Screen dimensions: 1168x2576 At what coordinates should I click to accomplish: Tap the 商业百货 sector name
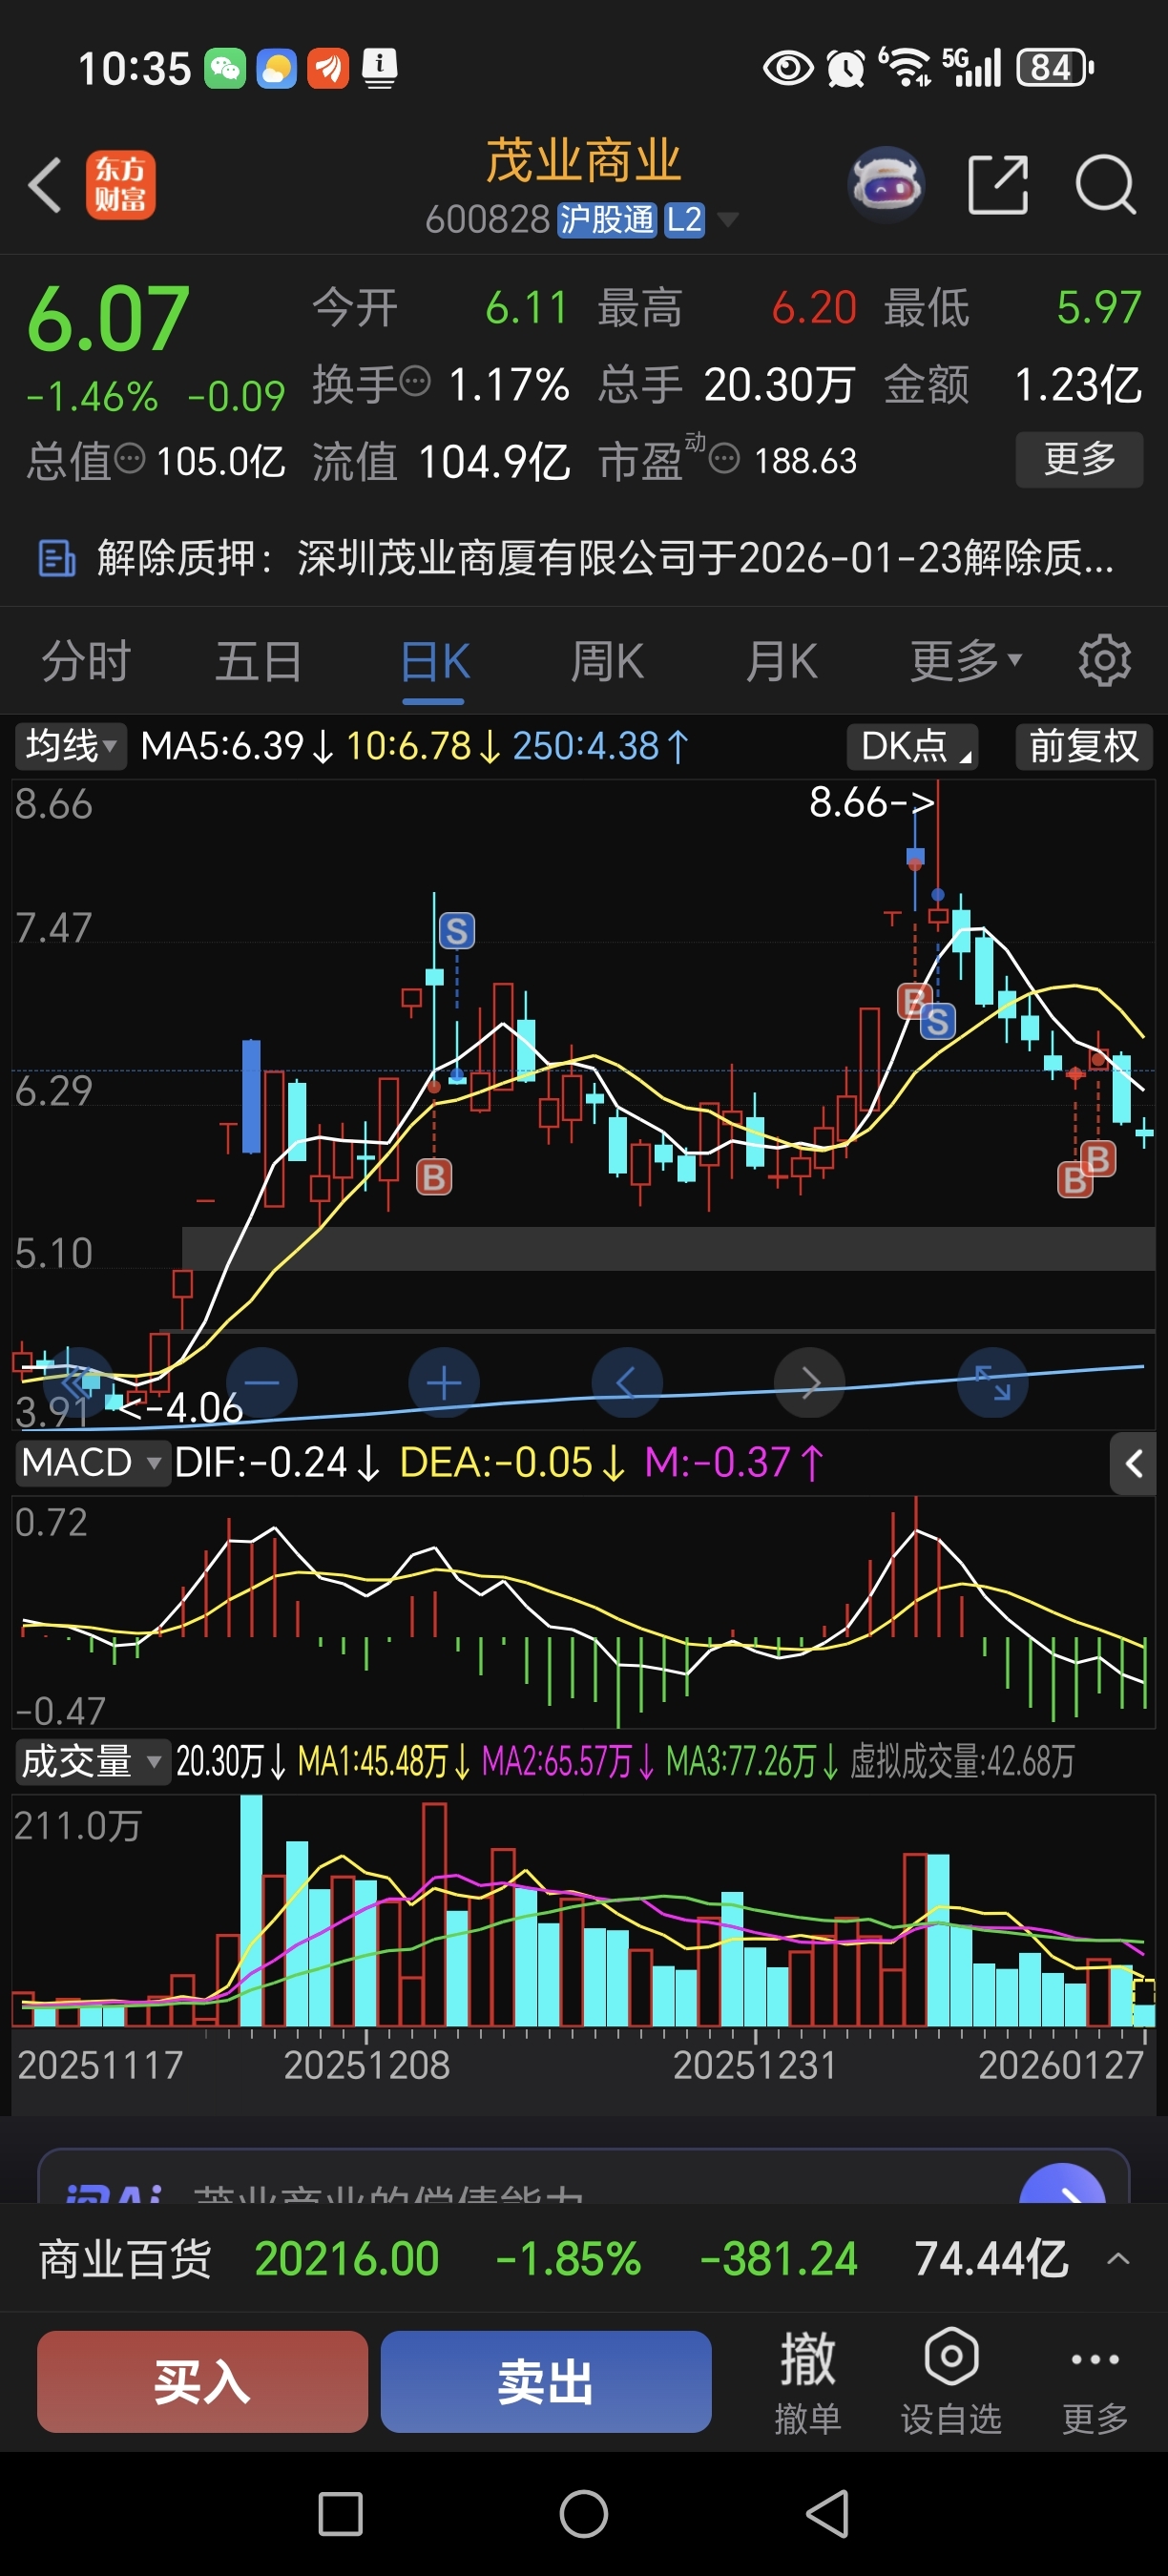[x=125, y=2259]
